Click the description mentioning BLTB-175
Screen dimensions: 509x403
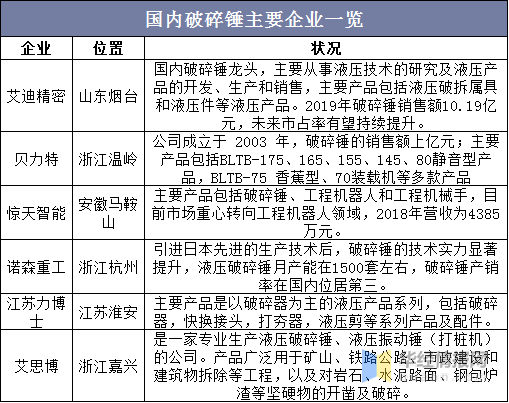tap(326, 159)
